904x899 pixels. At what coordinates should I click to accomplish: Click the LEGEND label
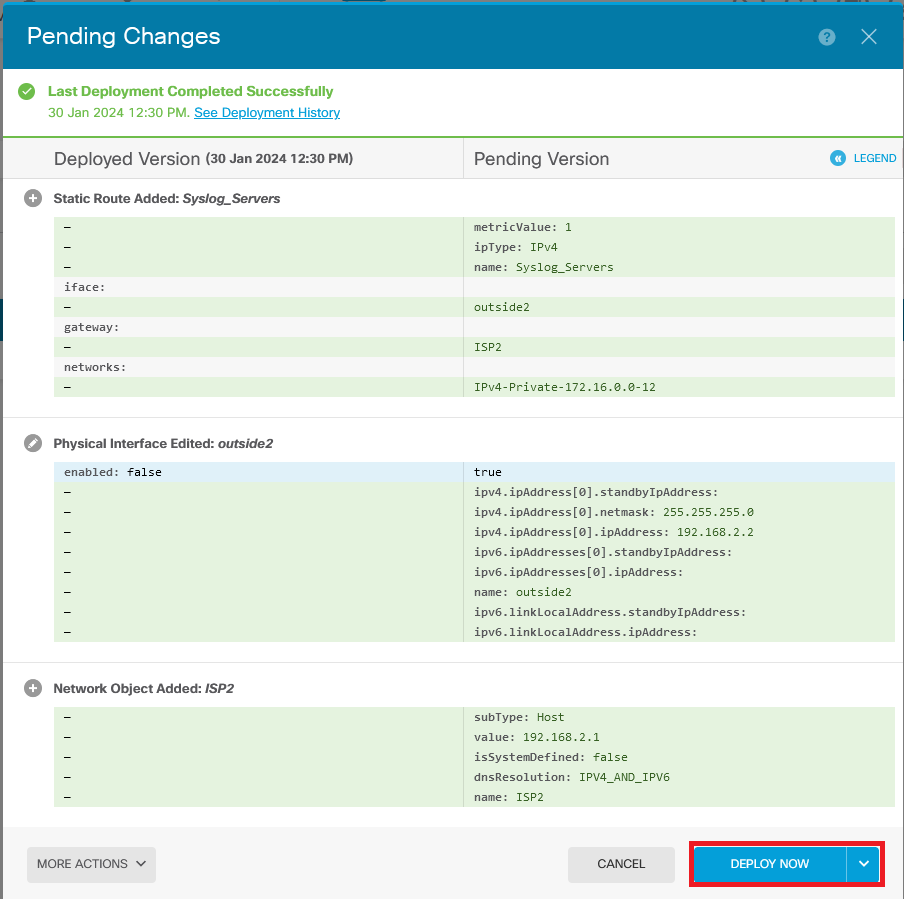(875, 158)
